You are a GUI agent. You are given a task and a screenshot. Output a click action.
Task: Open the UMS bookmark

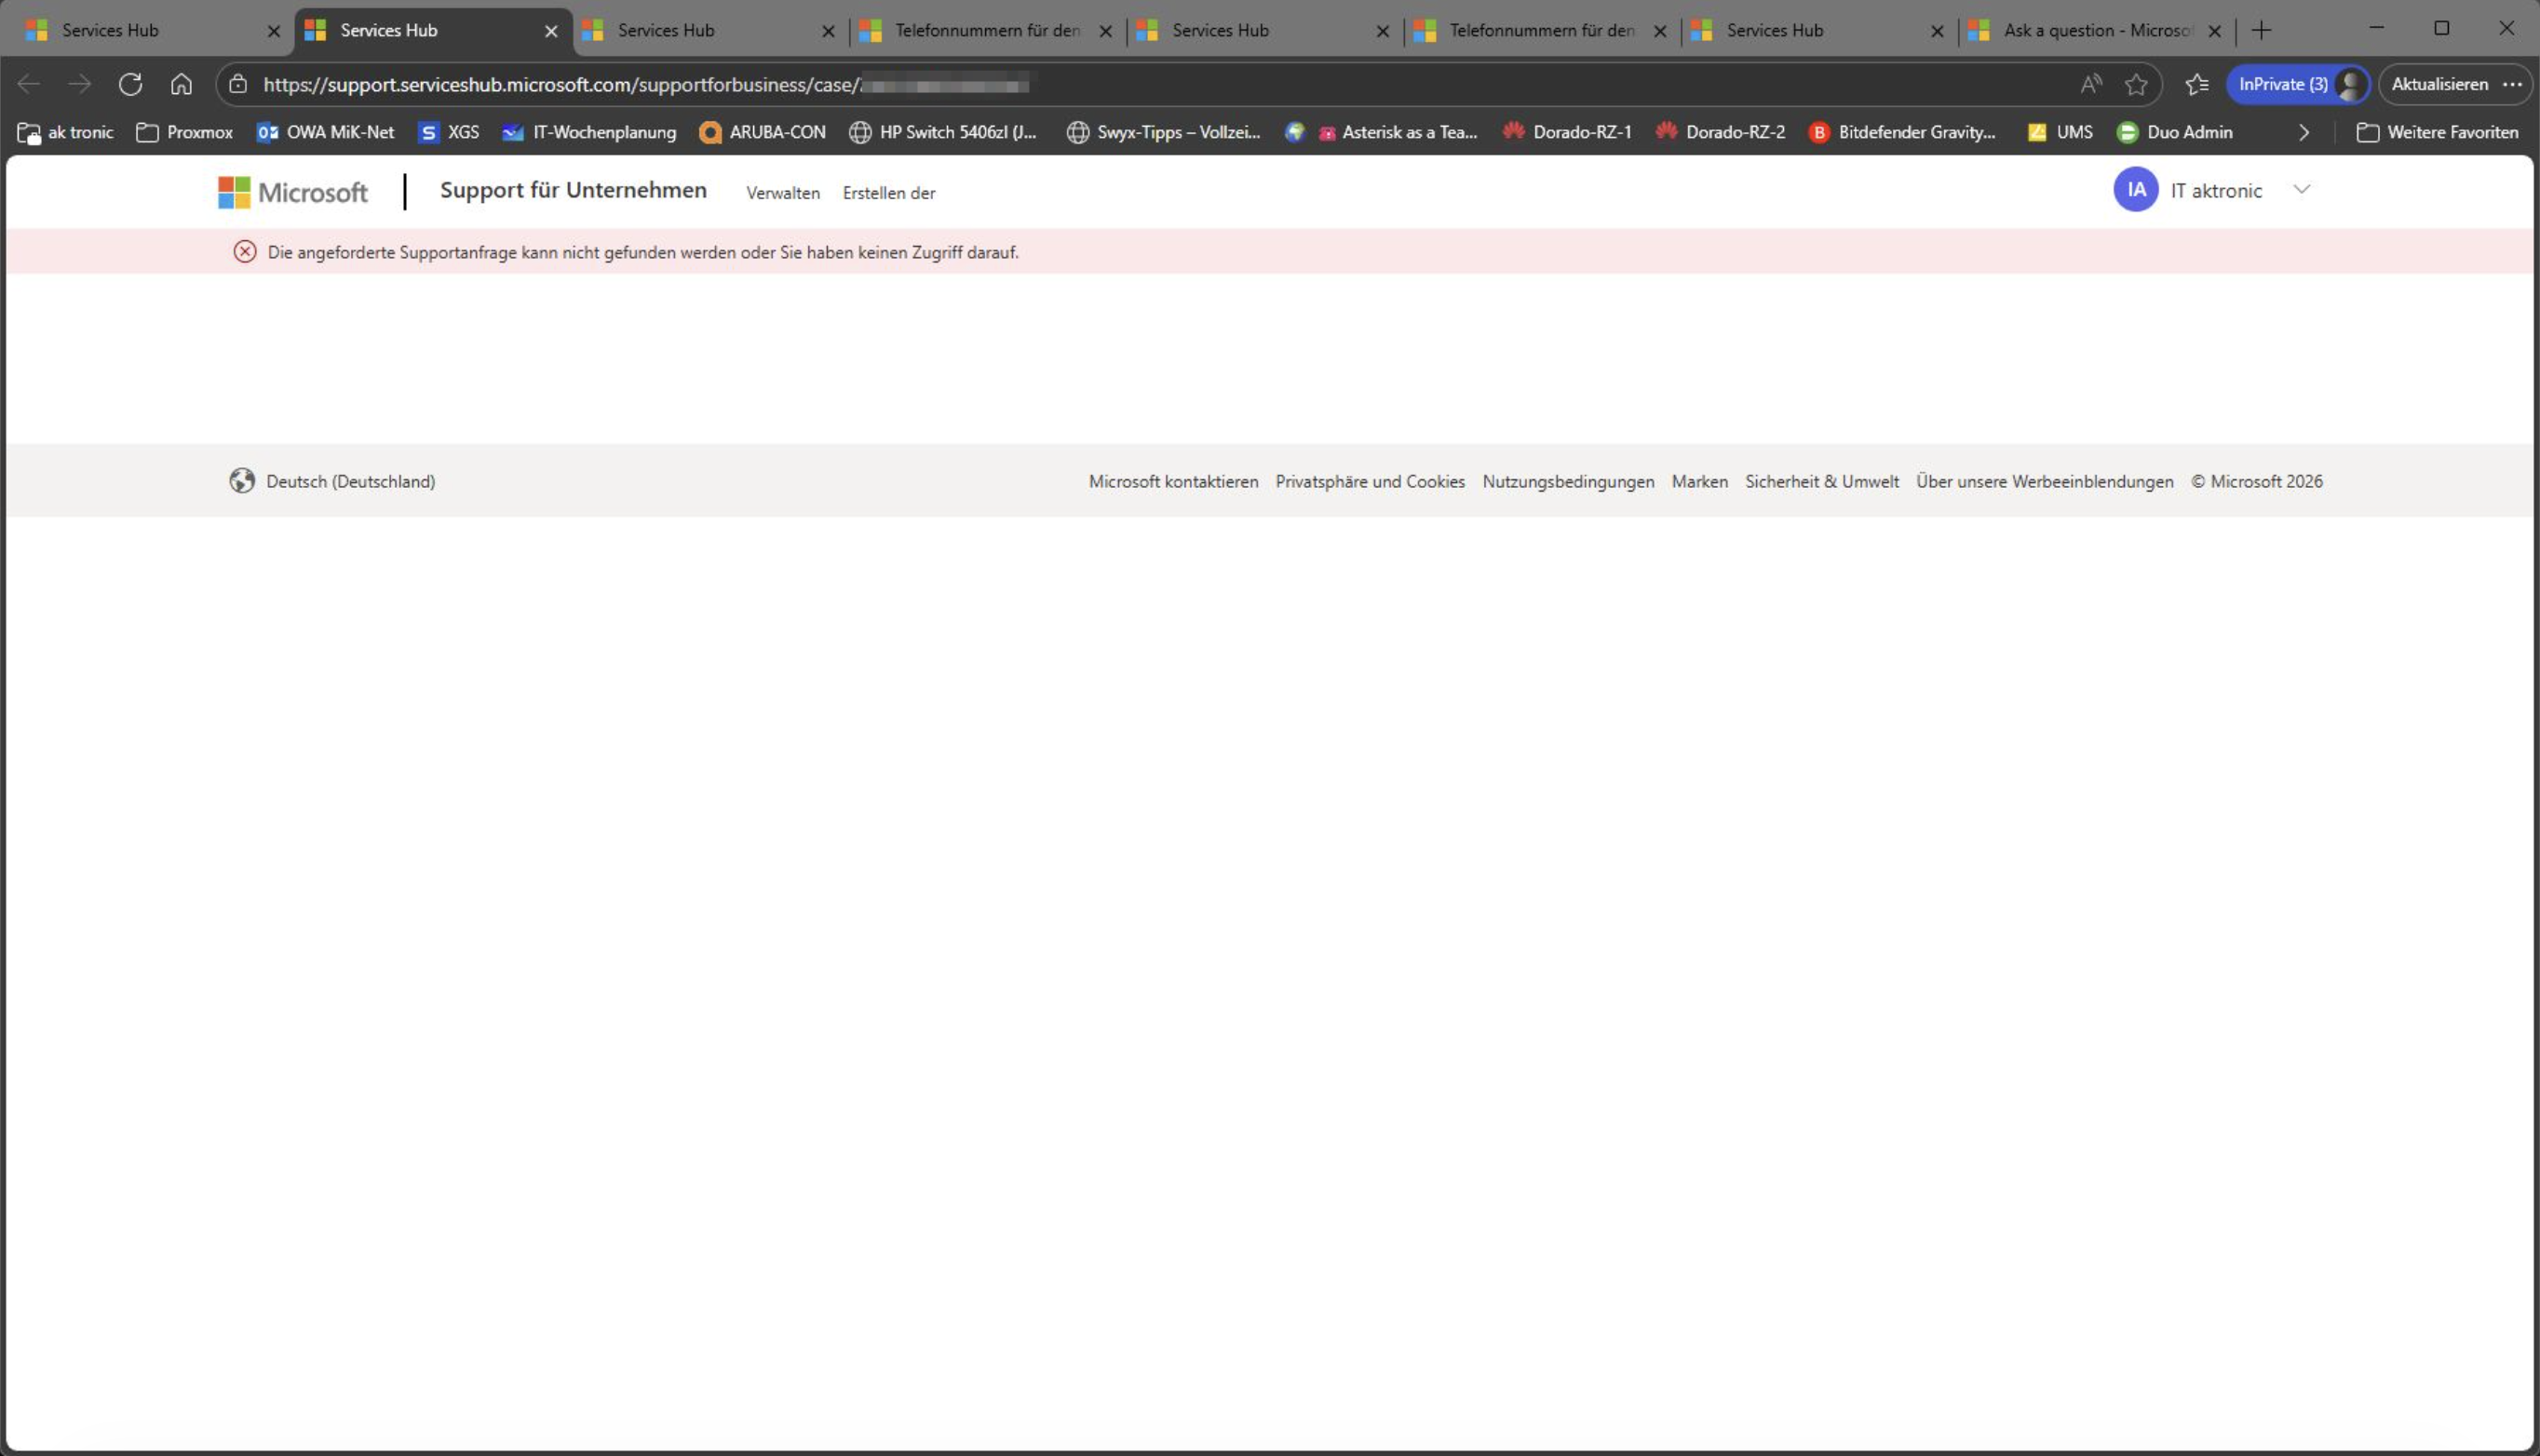tap(2059, 132)
